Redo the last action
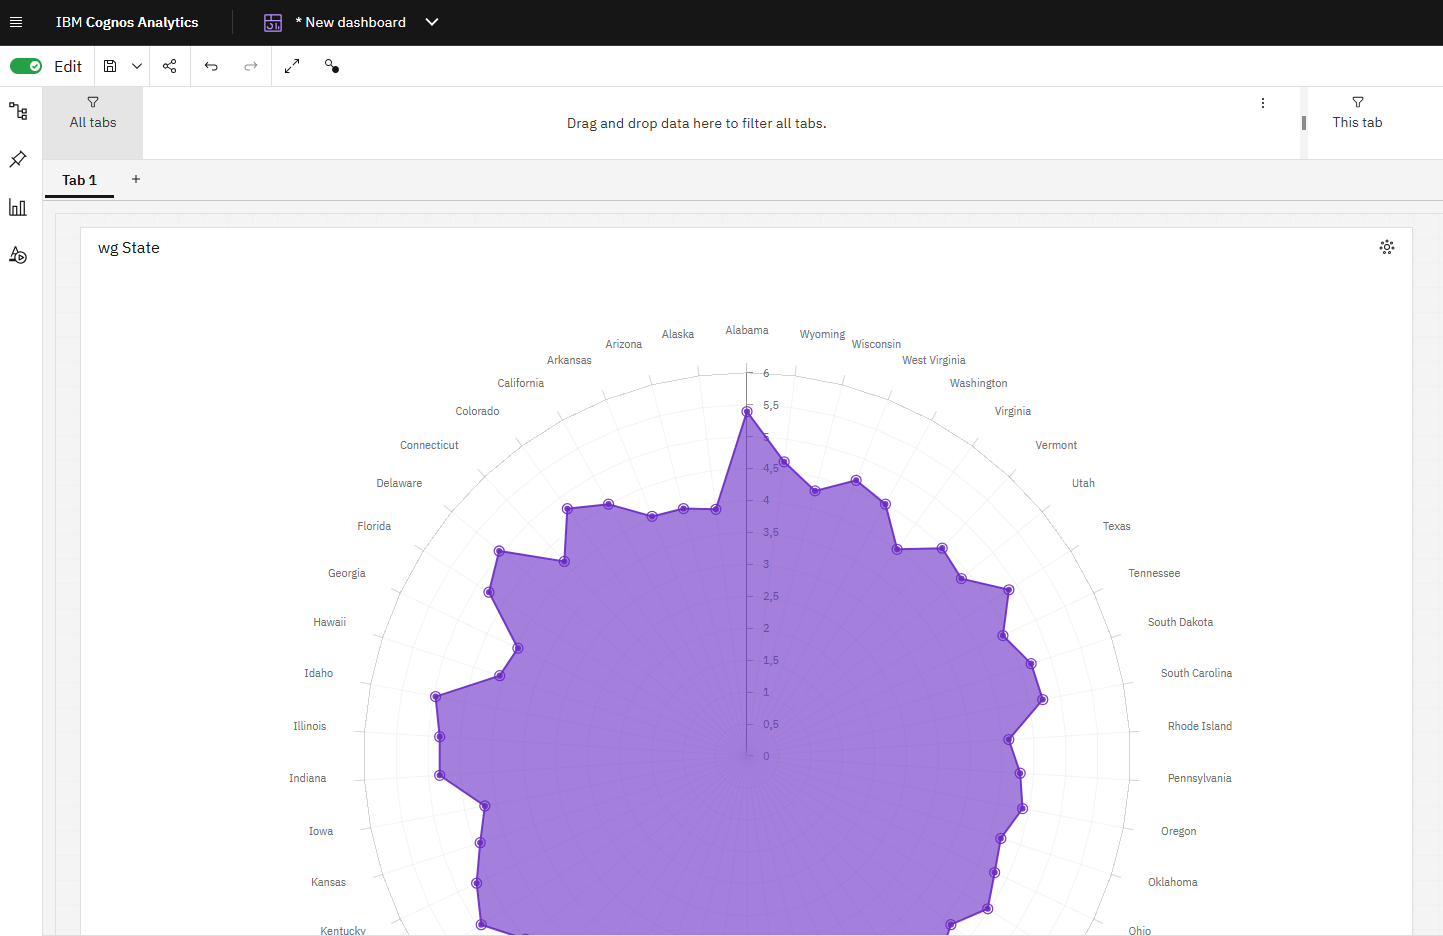Screen dimensions: 1443x936 coord(251,66)
